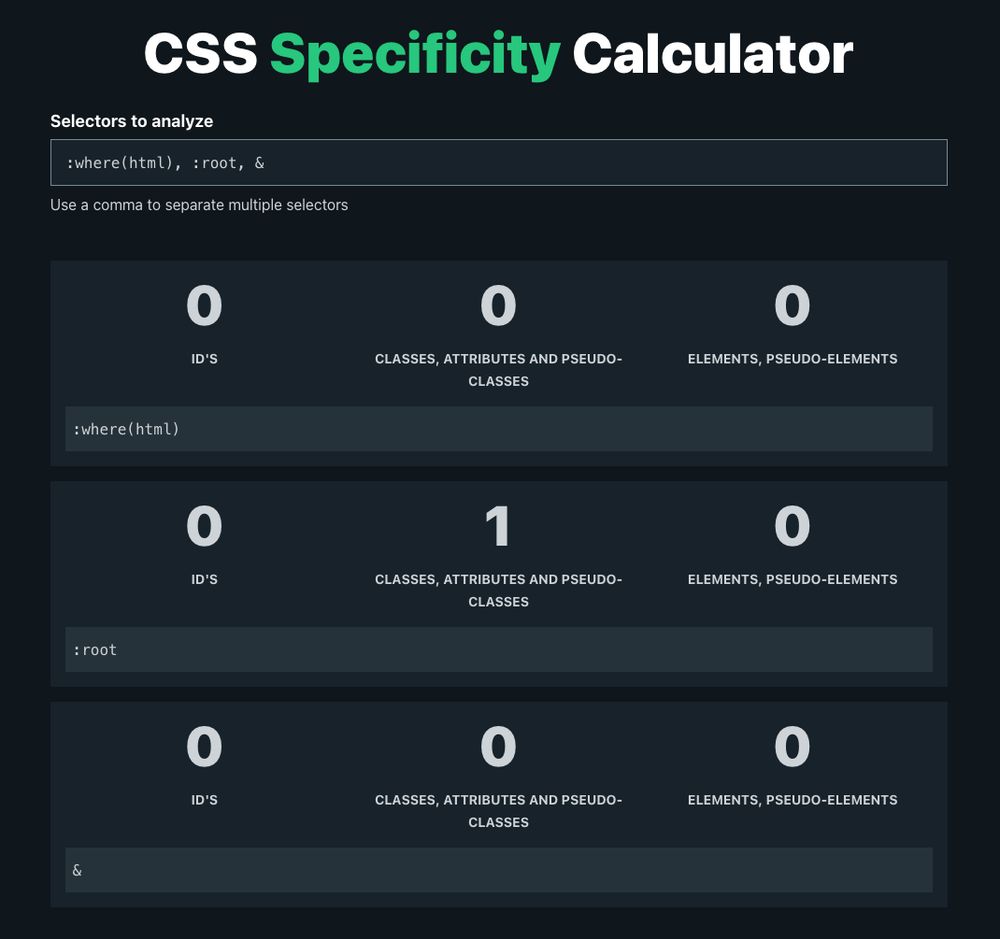
Task: Click the ID's count for :root
Action: tap(204, 526)
